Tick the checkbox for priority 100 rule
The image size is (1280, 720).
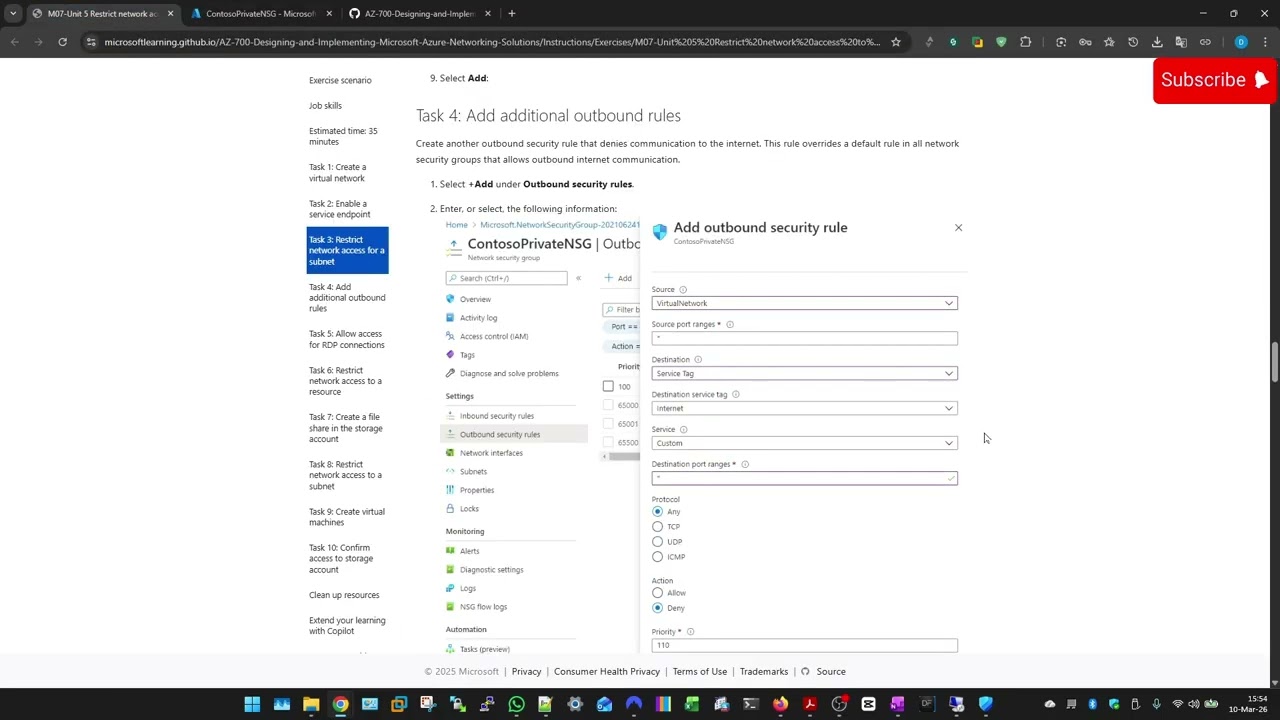(x=608, y=386)
